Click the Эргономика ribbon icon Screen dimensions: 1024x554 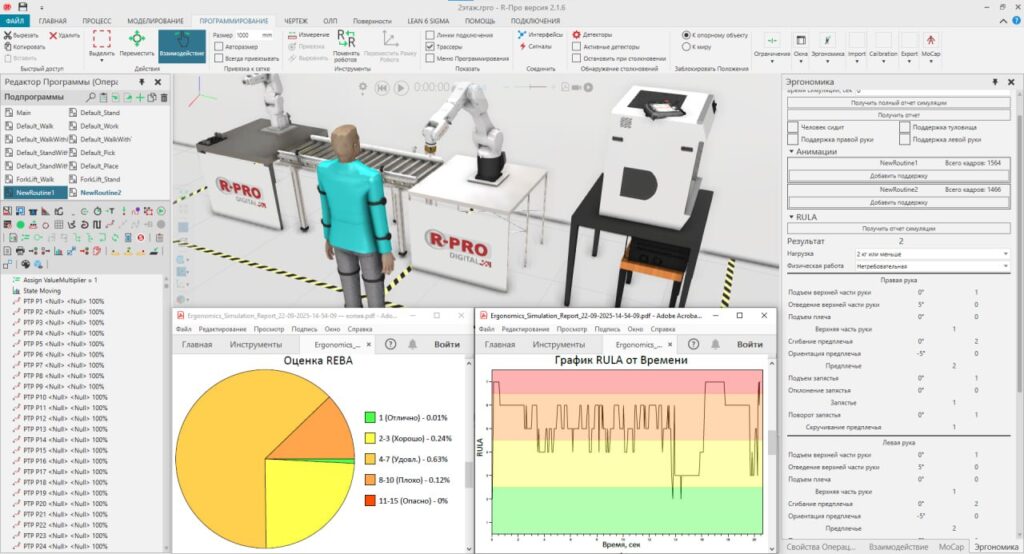tap(827, 43)
